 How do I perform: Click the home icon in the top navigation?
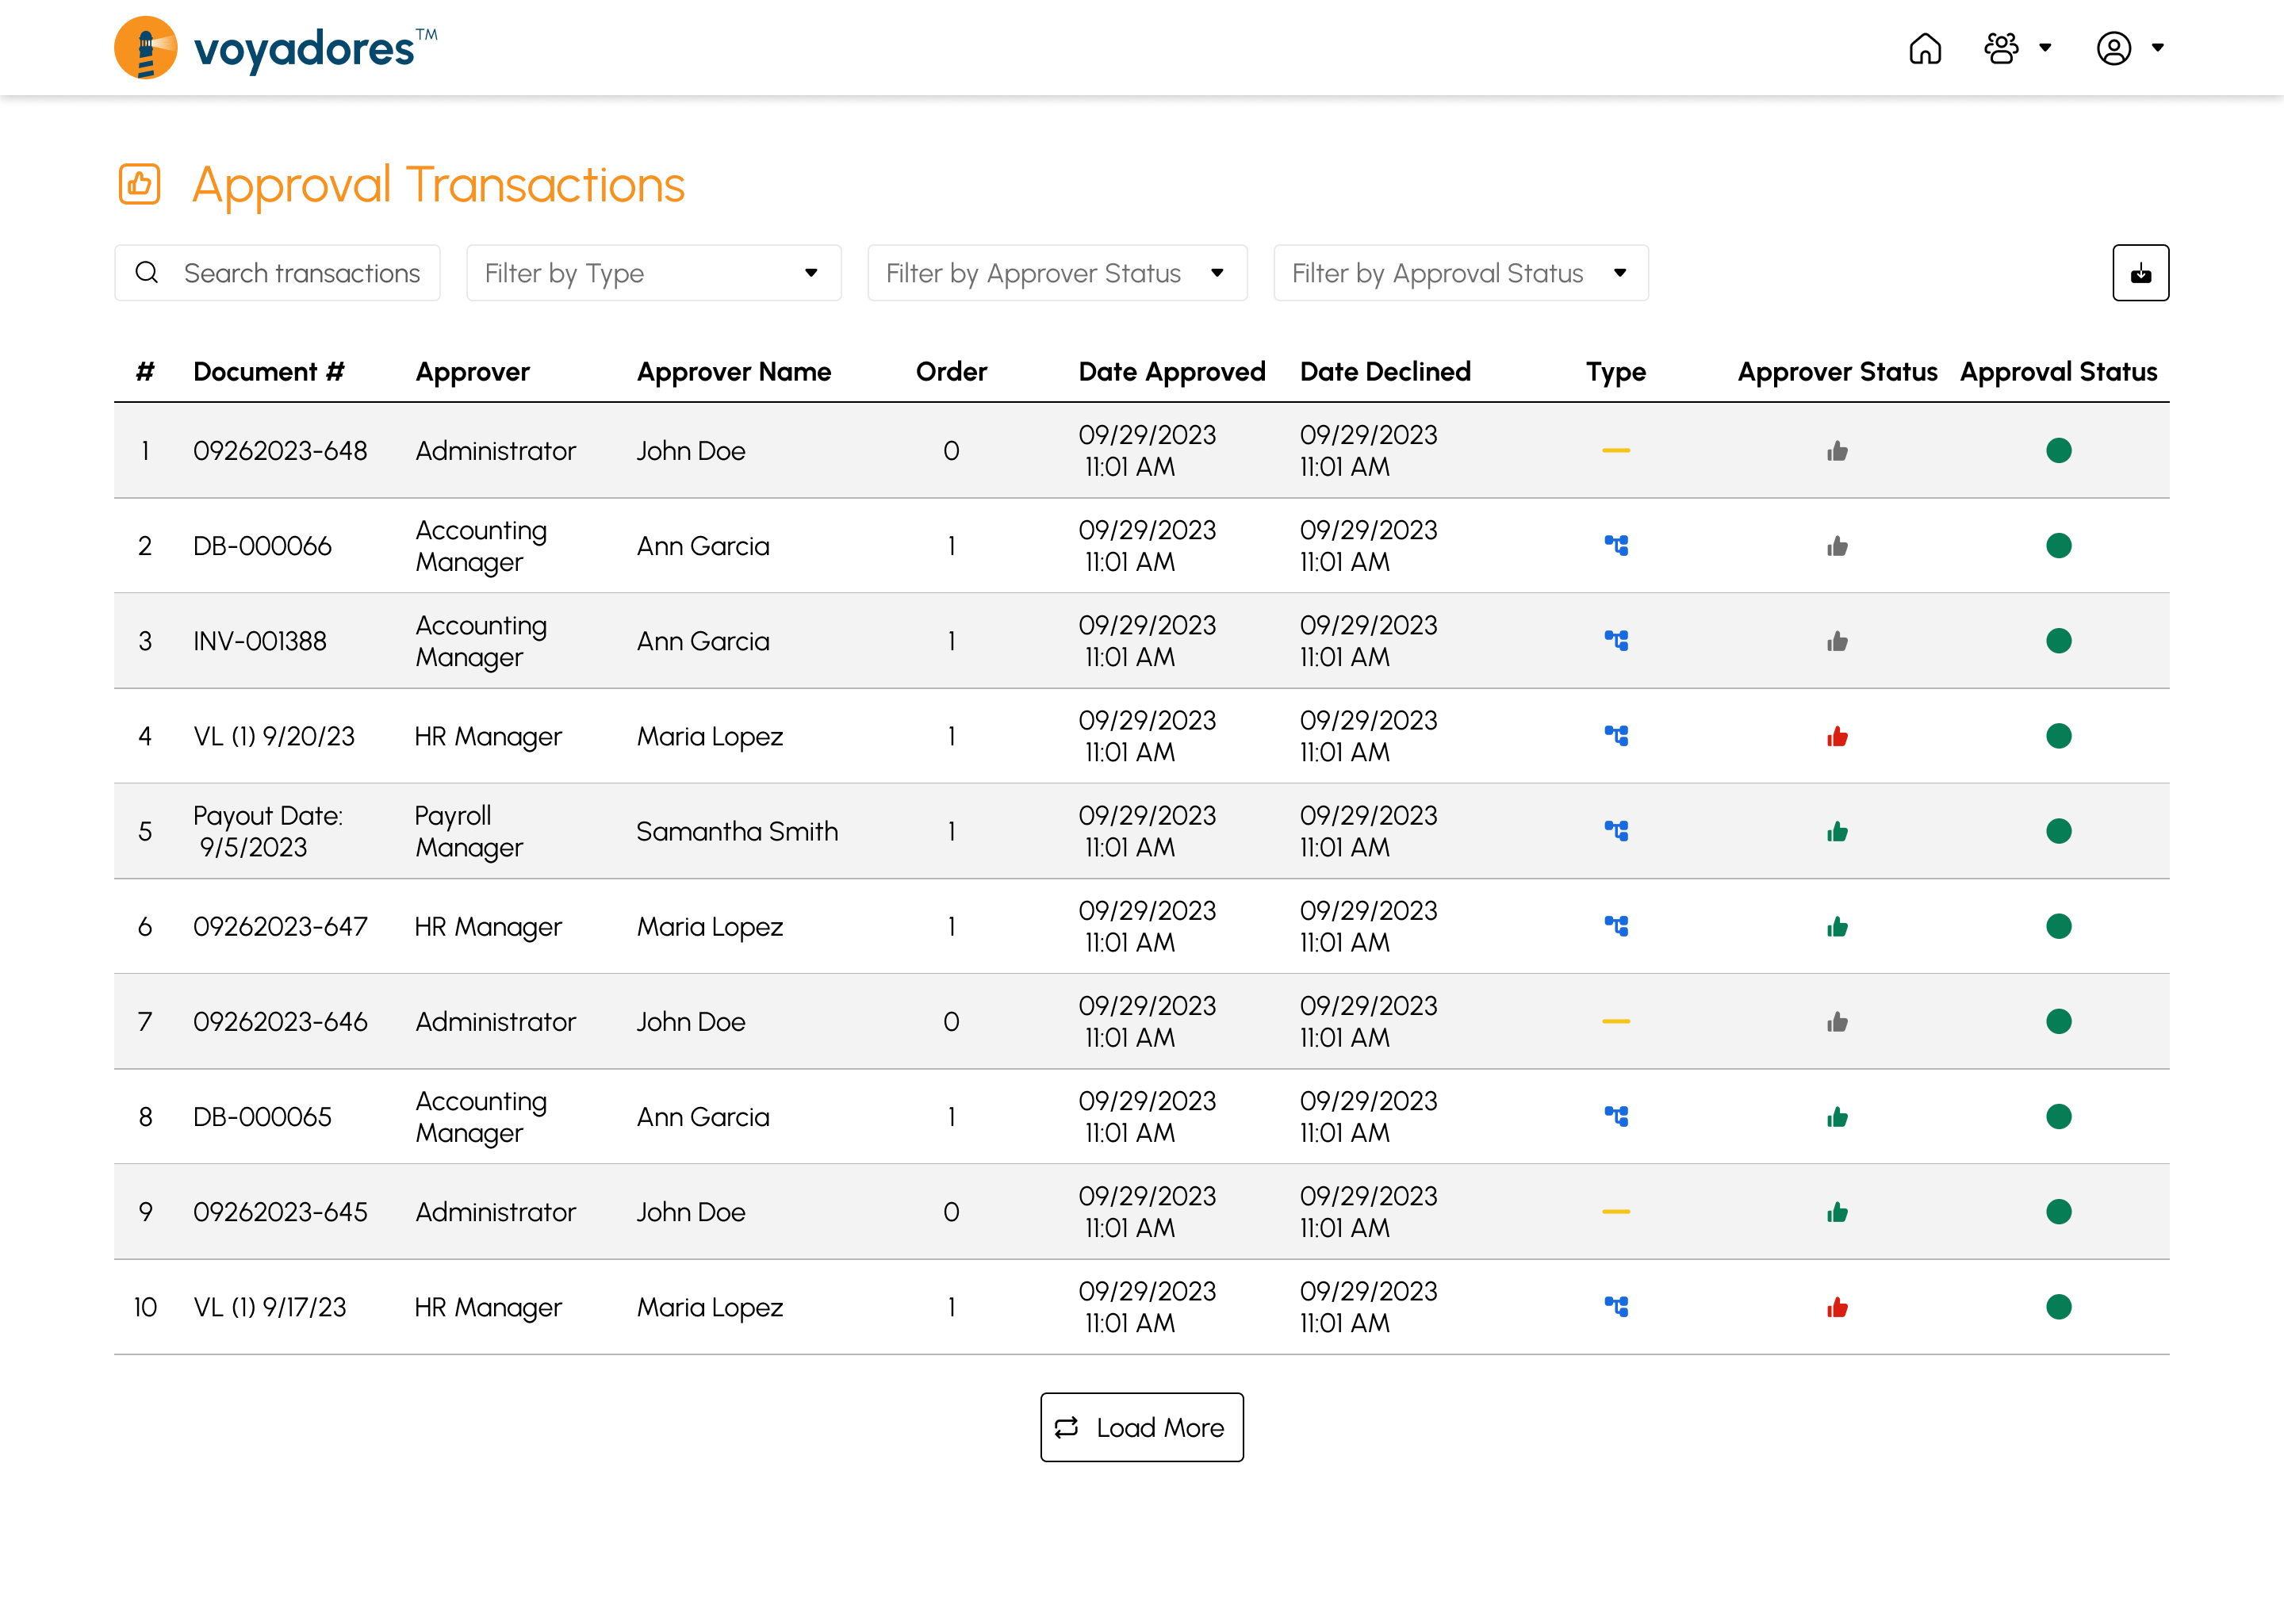(x=1927, y=48)
